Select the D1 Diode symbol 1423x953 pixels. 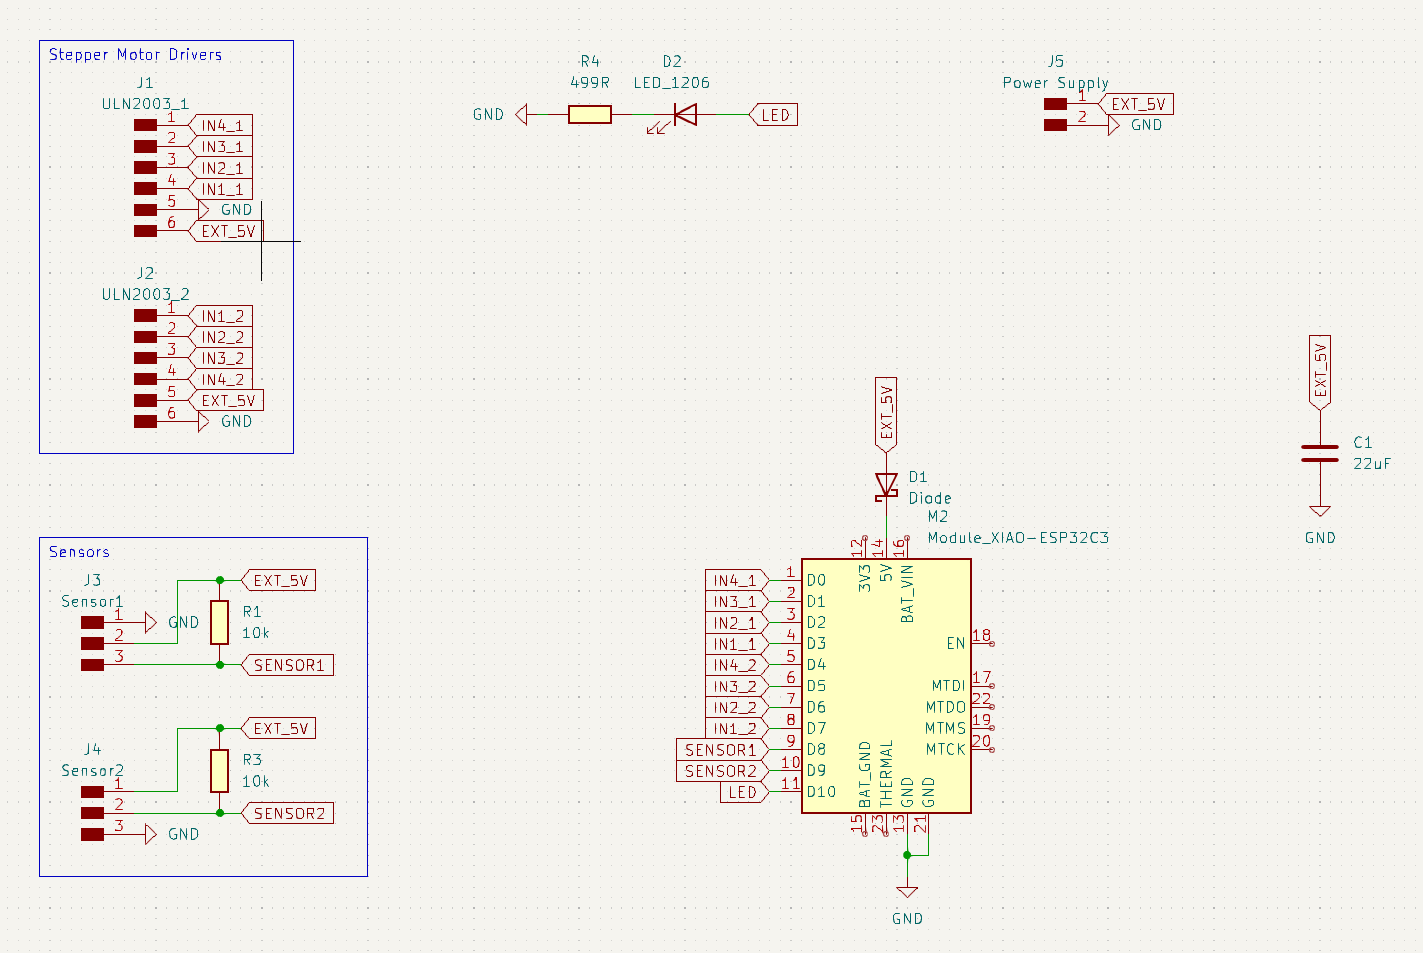tap(886, 485)
